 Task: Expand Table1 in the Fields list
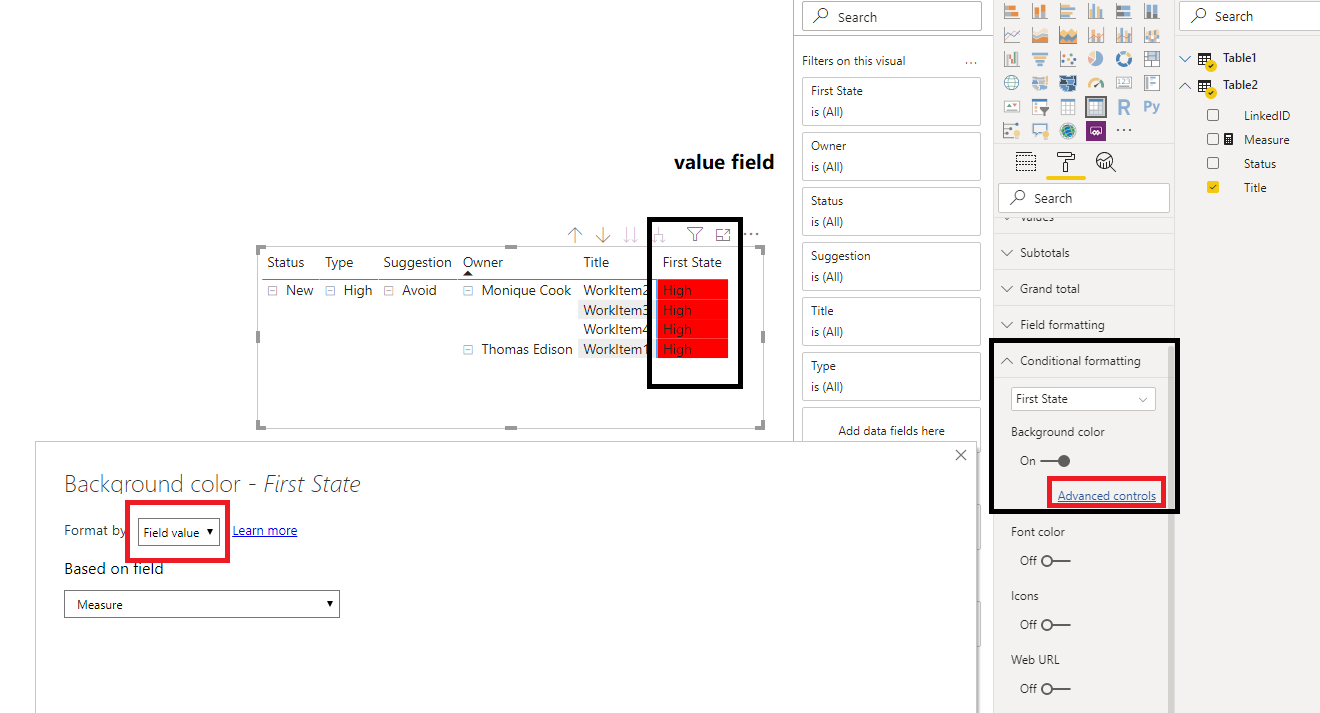[1186, 59]
